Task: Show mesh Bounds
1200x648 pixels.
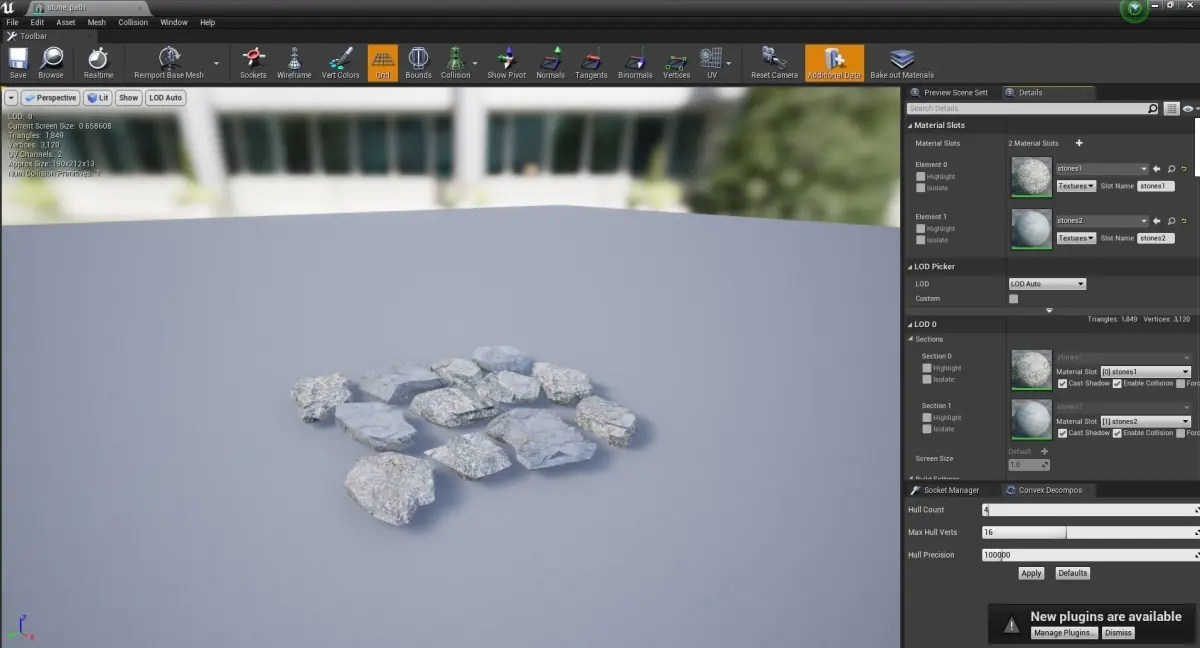Action: [418, 63]
